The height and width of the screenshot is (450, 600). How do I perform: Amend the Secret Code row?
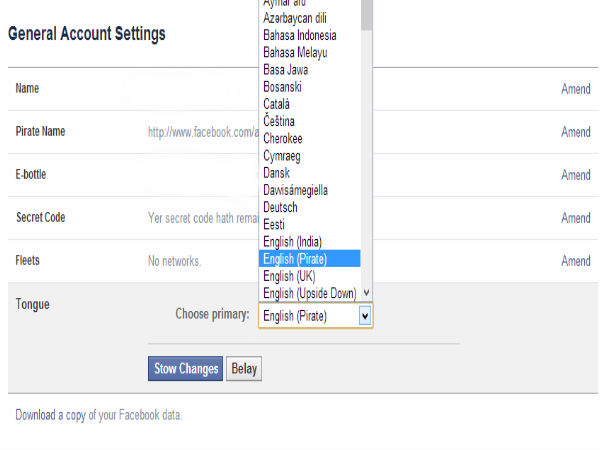[575, 218]
